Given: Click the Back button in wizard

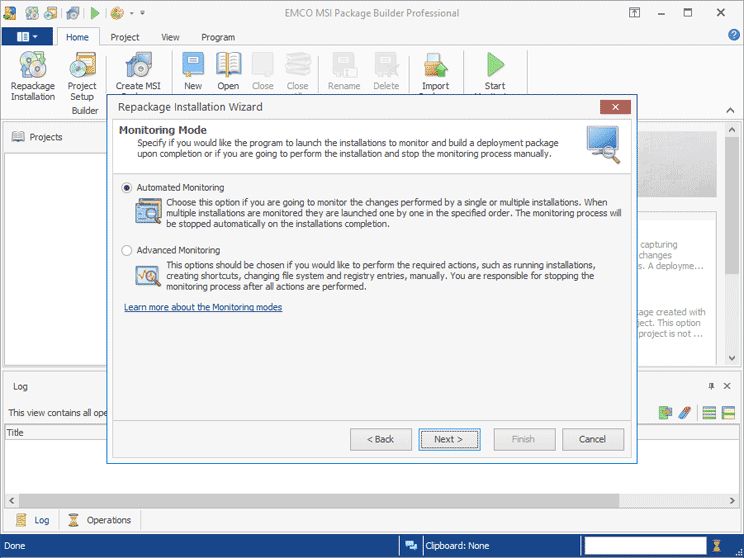Looking at the screenshot, I should 381,439.
